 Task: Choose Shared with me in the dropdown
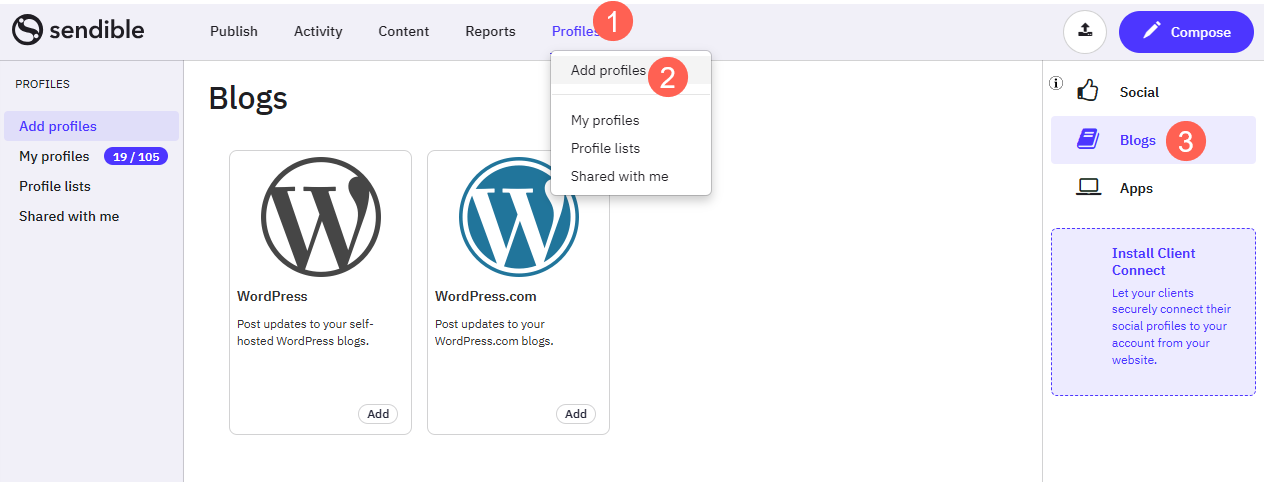click(630, 176)
